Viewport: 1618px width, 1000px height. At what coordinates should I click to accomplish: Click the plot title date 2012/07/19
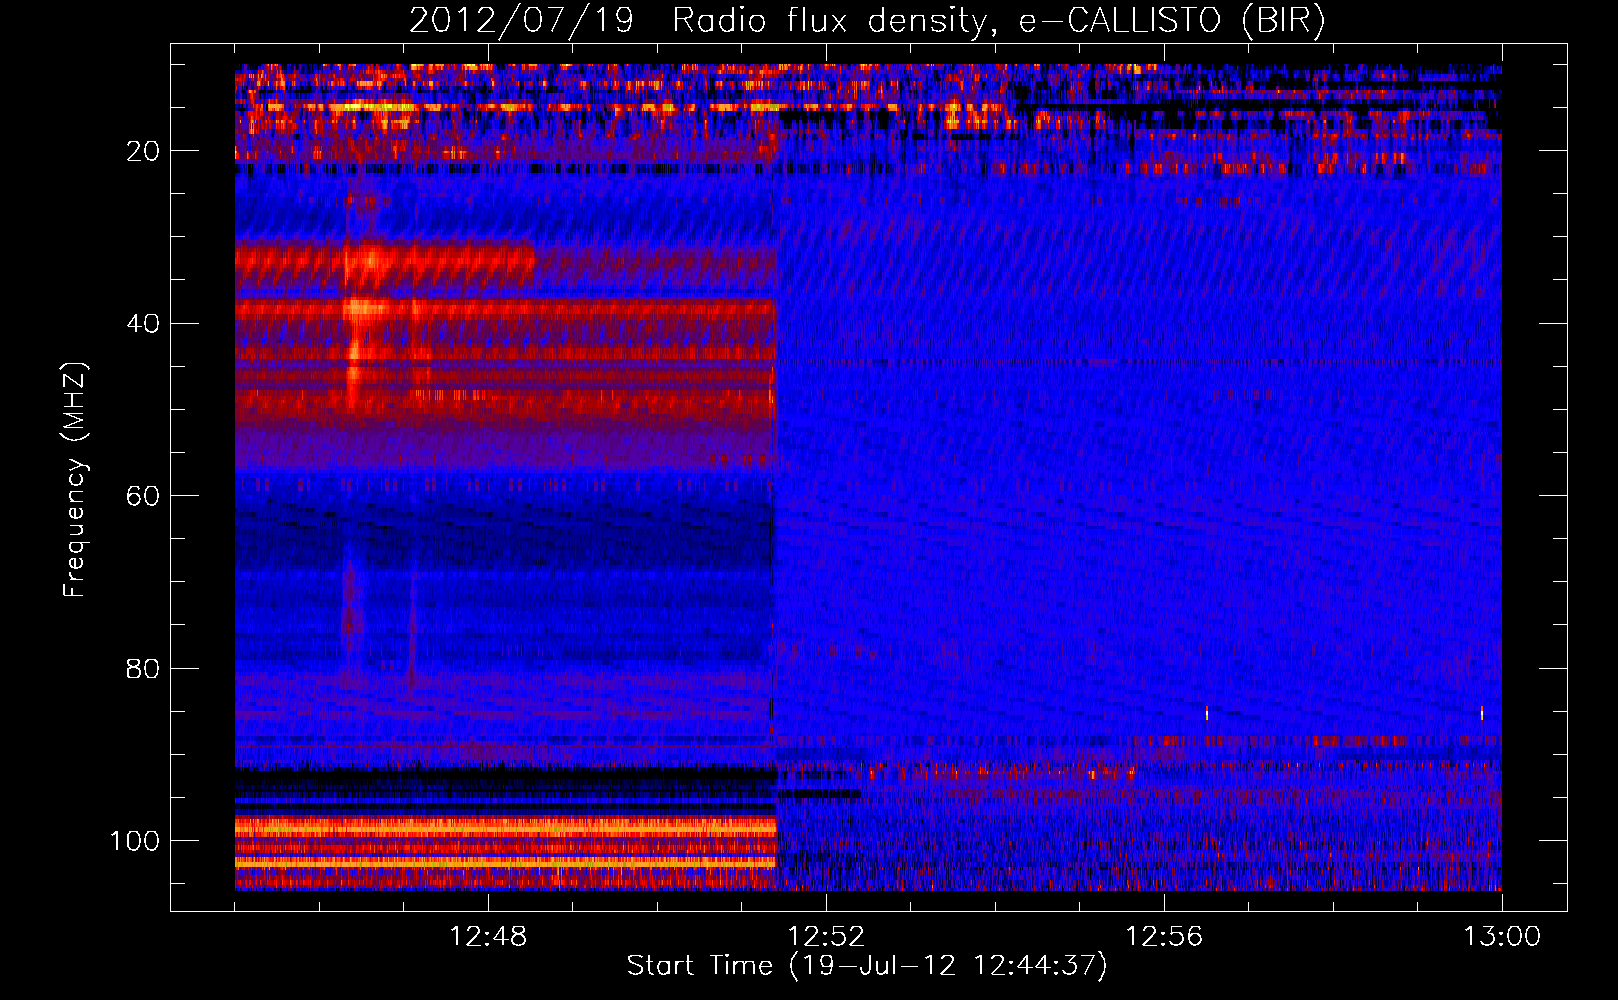[x=522, y=21]
